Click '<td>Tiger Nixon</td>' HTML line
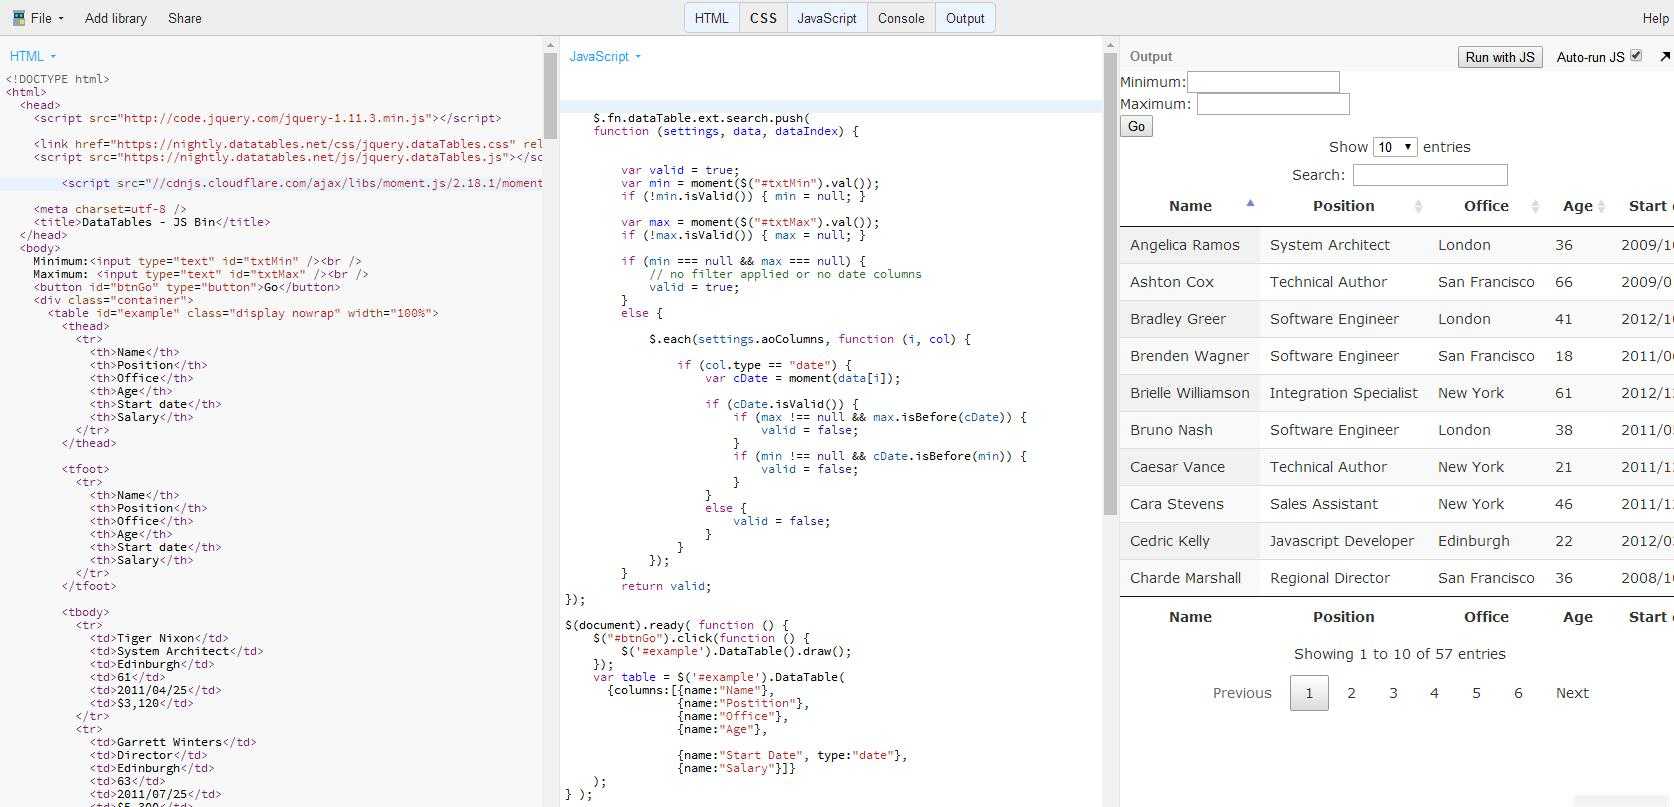Viewport: 1674px width, 807px height. [159, 638]
